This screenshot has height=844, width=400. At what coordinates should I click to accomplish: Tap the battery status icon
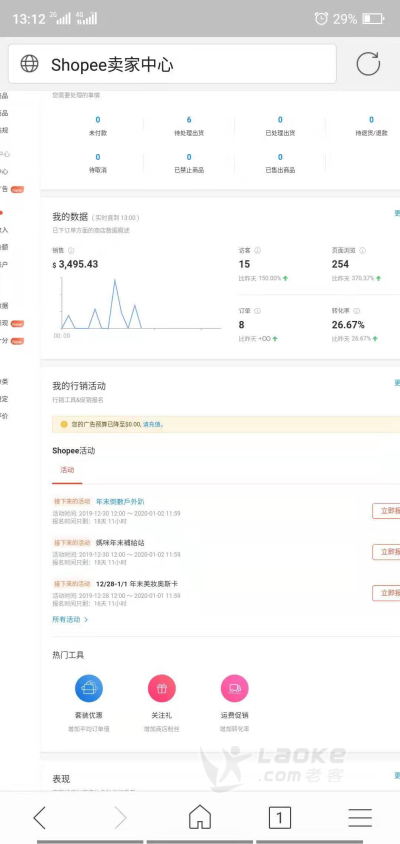click(374, 19)
